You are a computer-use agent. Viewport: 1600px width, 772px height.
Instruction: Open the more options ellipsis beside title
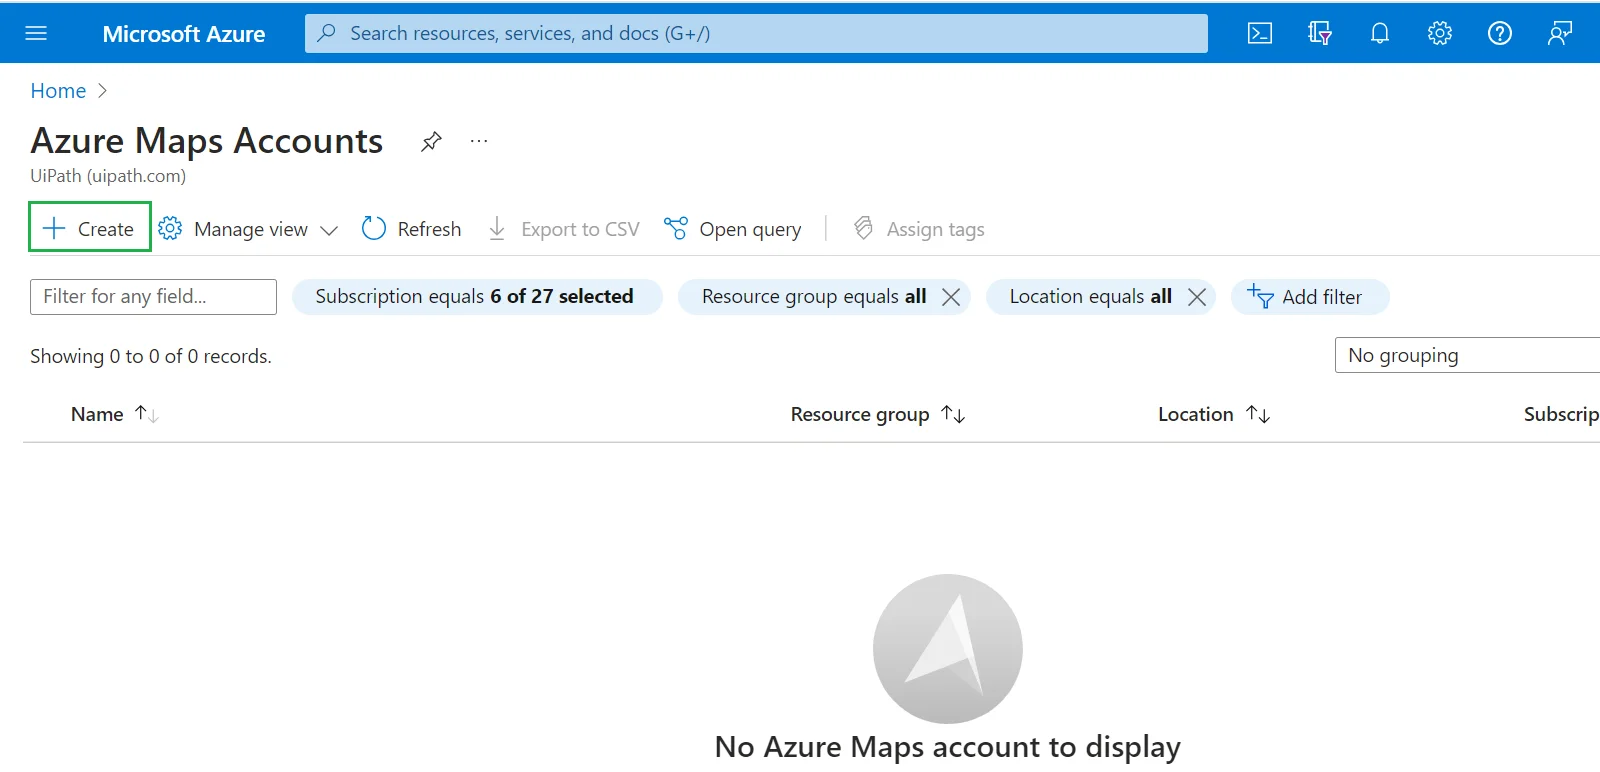(479, 141)
